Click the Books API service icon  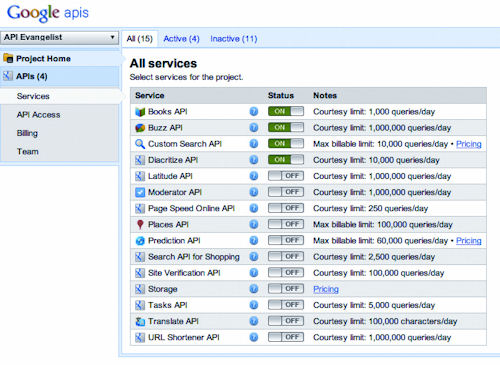(140, 112)
